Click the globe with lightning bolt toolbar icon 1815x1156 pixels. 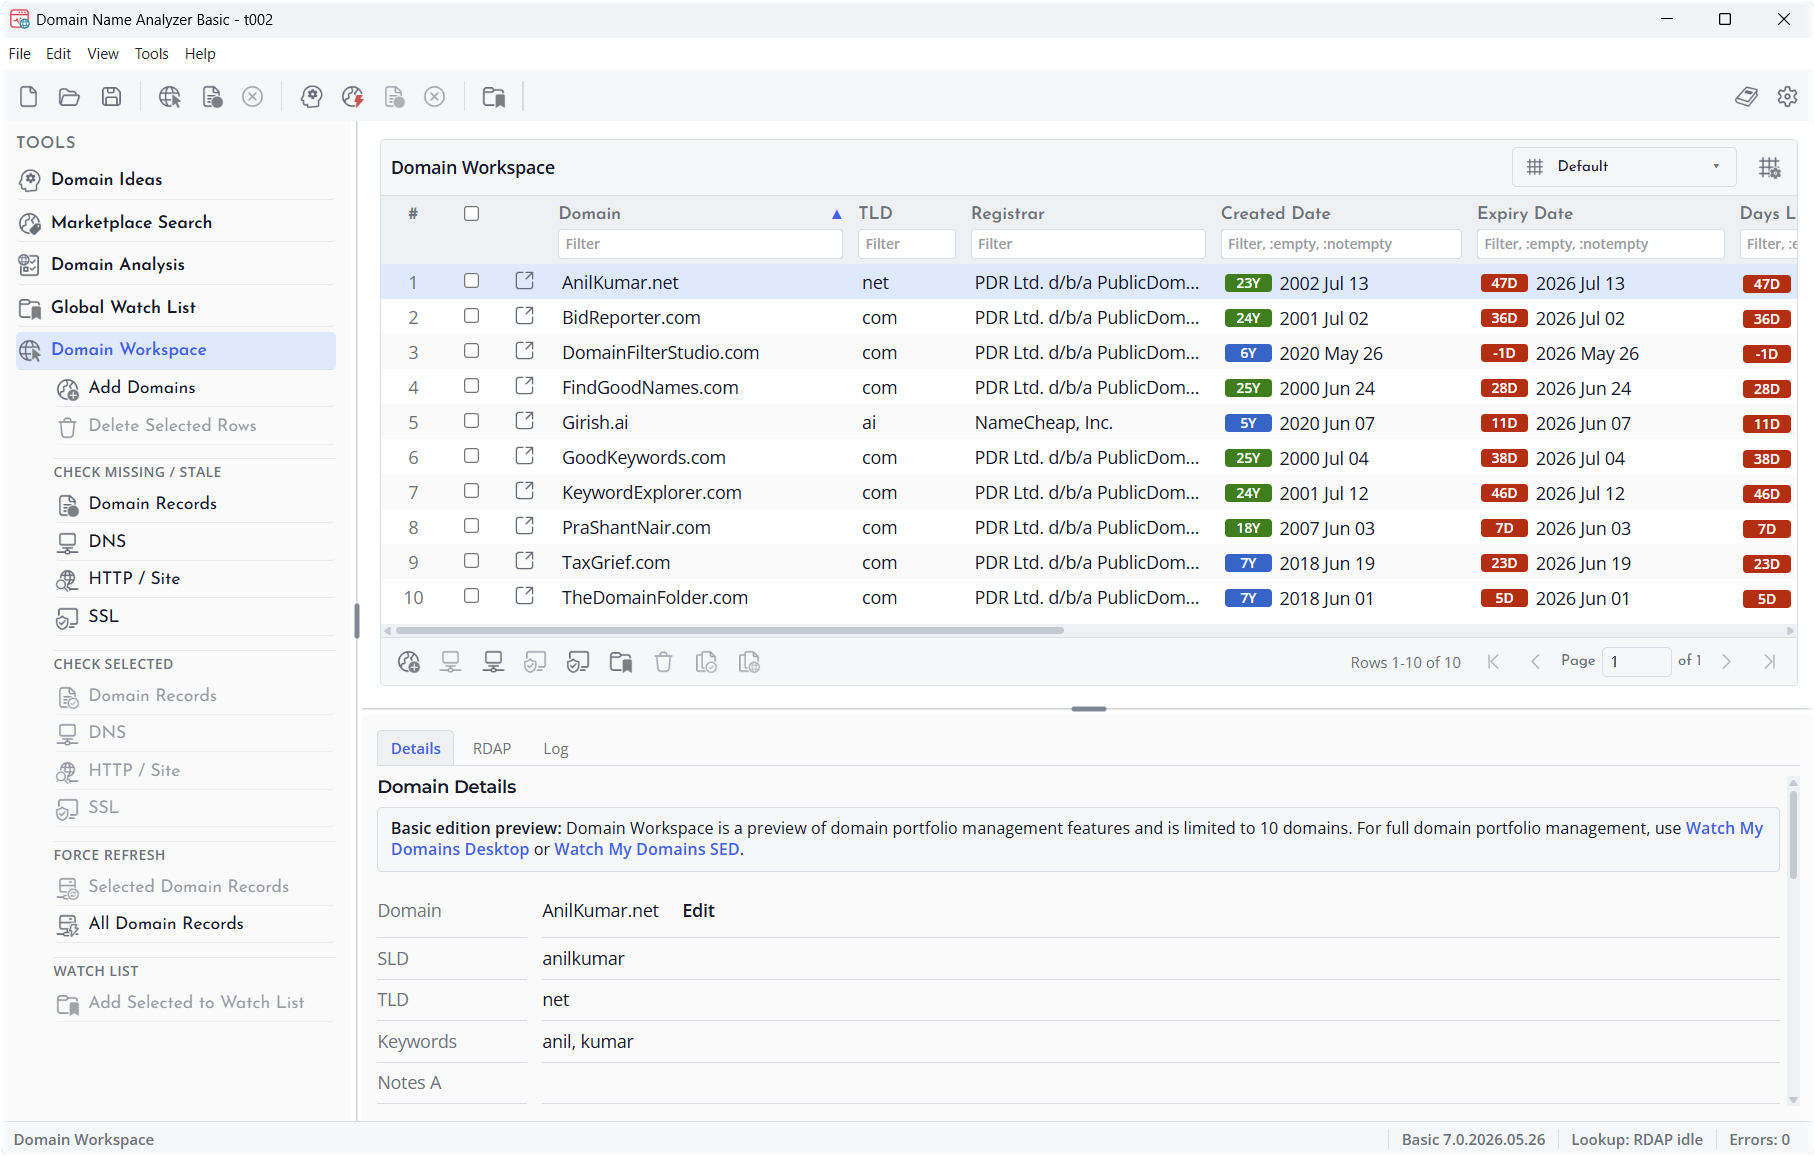(x=353, y=97)
